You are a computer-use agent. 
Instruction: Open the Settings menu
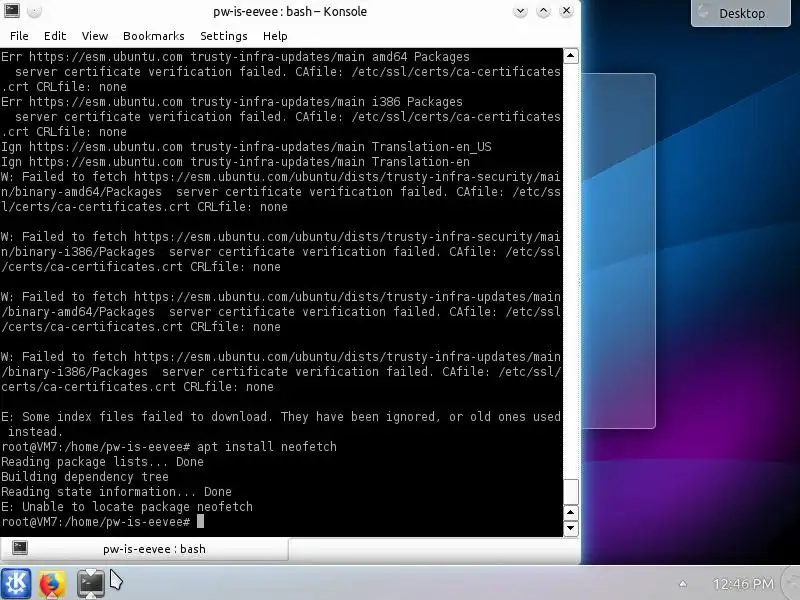point(223,36)
